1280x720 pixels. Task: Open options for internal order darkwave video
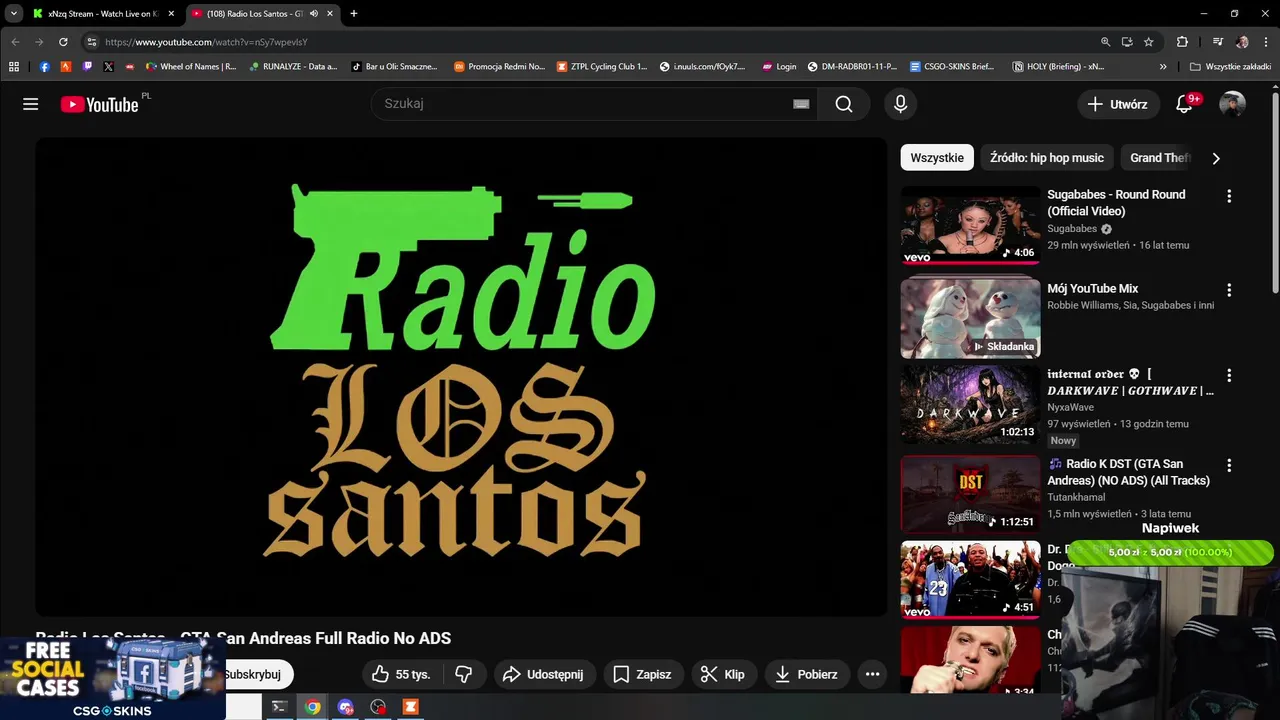(1229, 376)
